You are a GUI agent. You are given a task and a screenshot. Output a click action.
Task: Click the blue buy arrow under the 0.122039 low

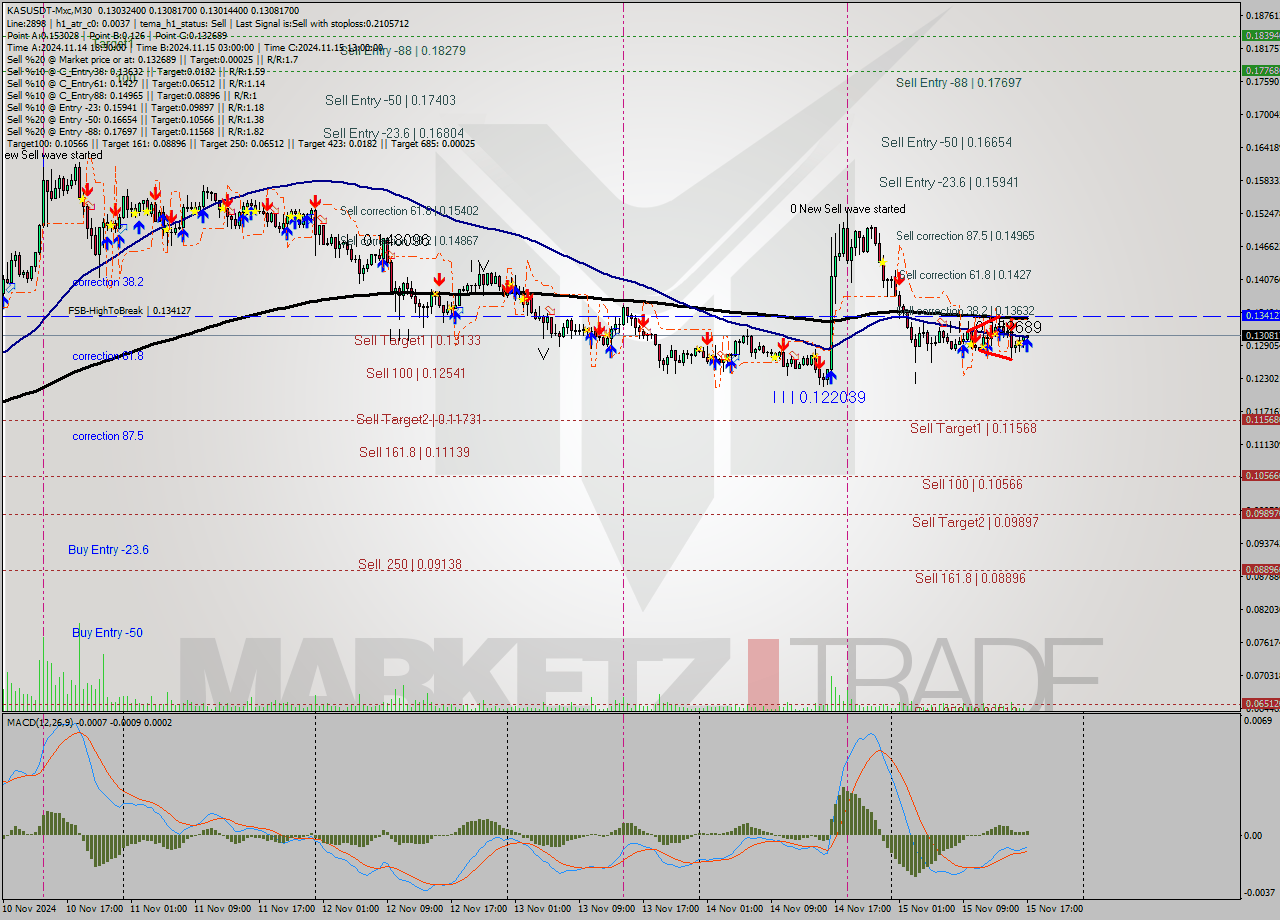click(830, 378)
